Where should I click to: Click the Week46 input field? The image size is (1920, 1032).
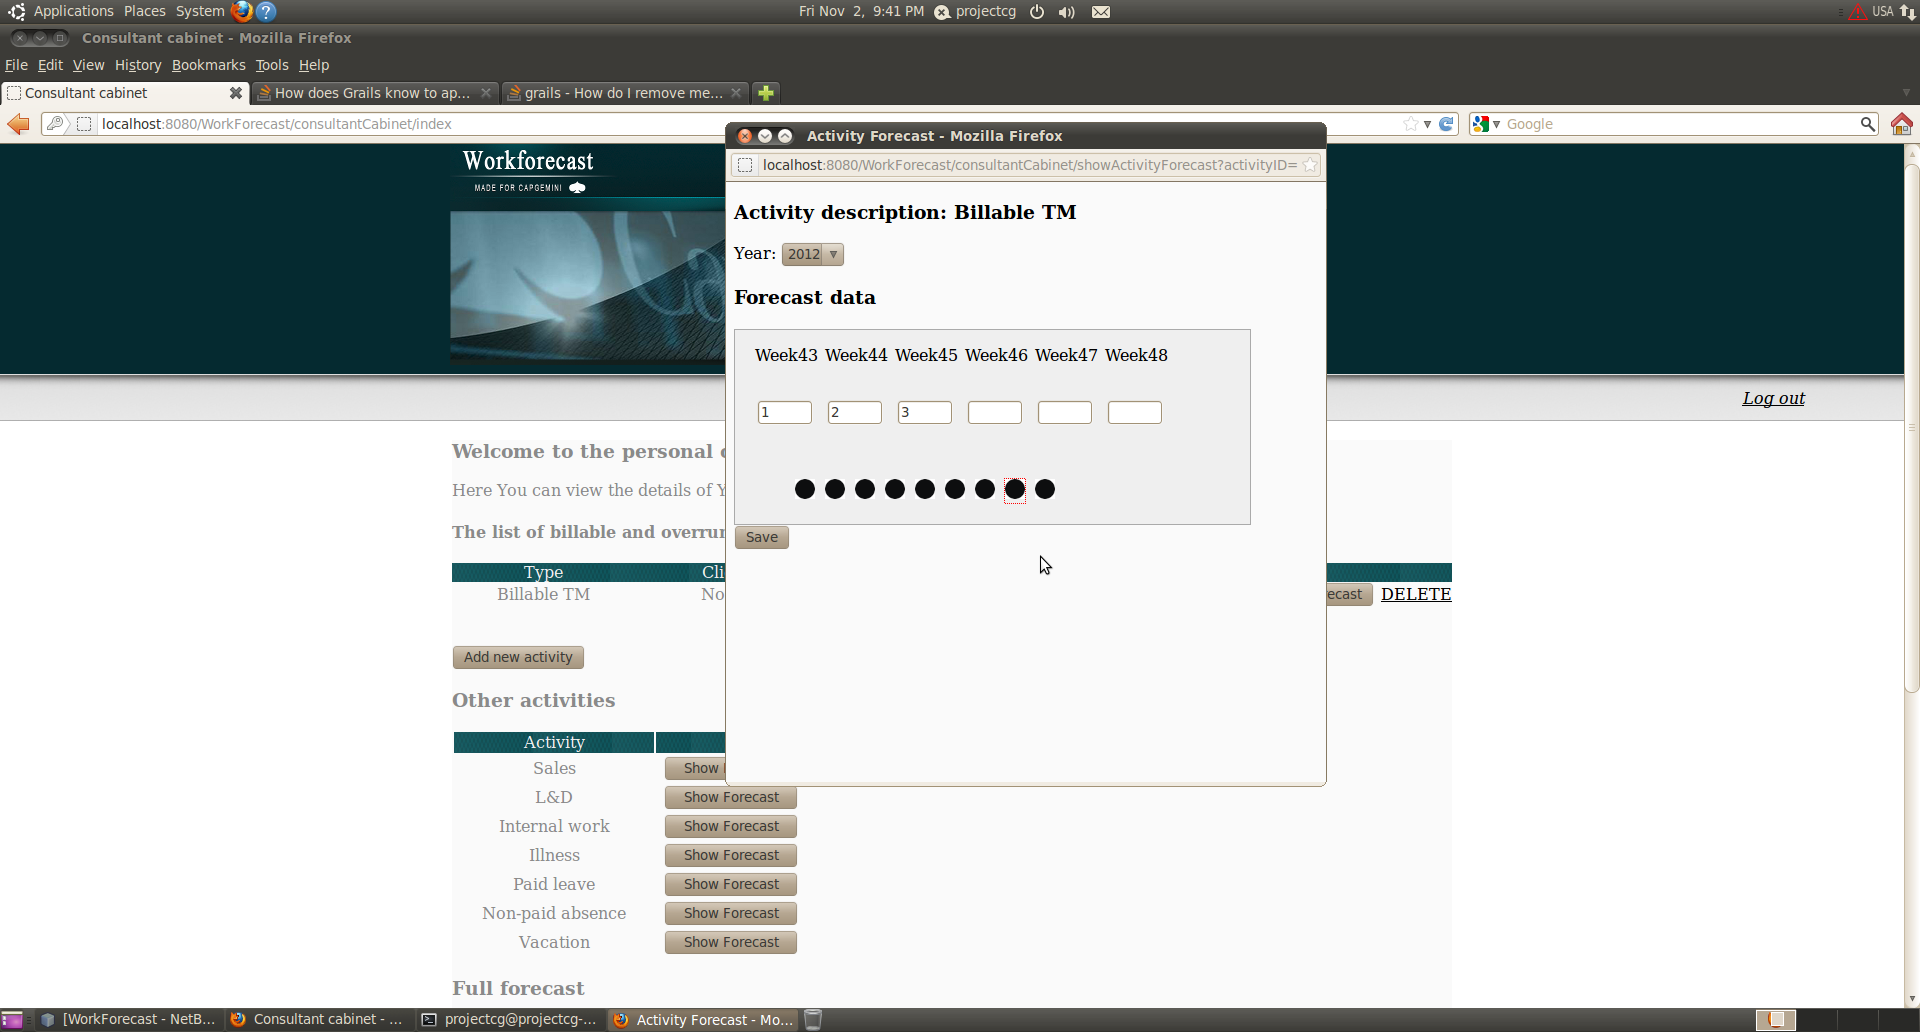(994, 412)
